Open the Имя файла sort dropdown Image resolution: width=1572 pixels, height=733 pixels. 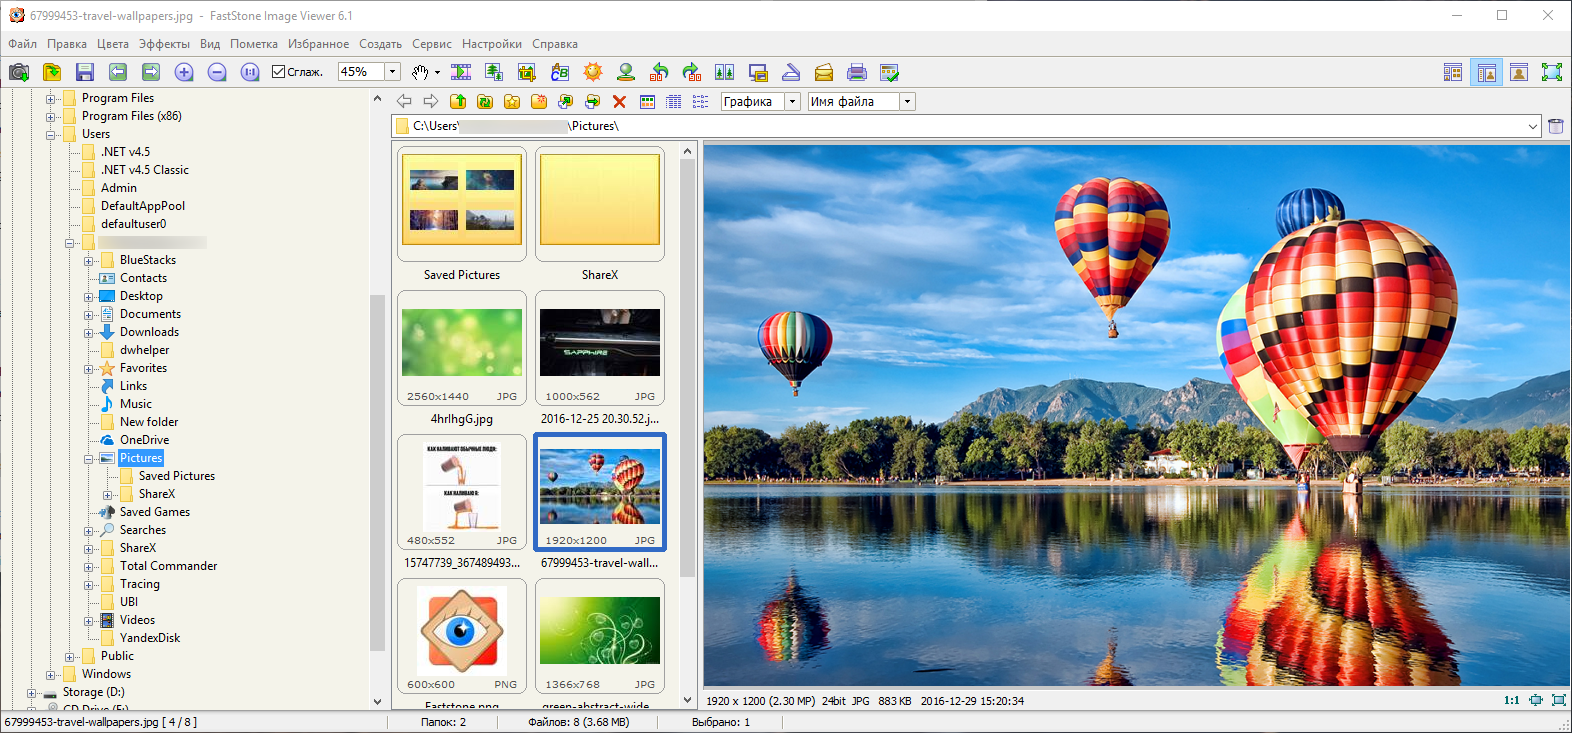(x=908, y=101)
